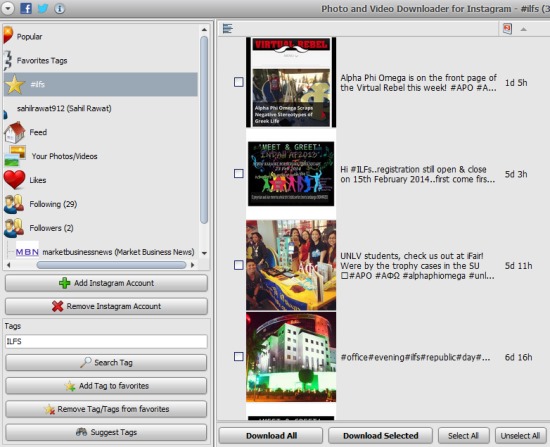Open the Meet & Greet thumbnail

tap(291, 174)
